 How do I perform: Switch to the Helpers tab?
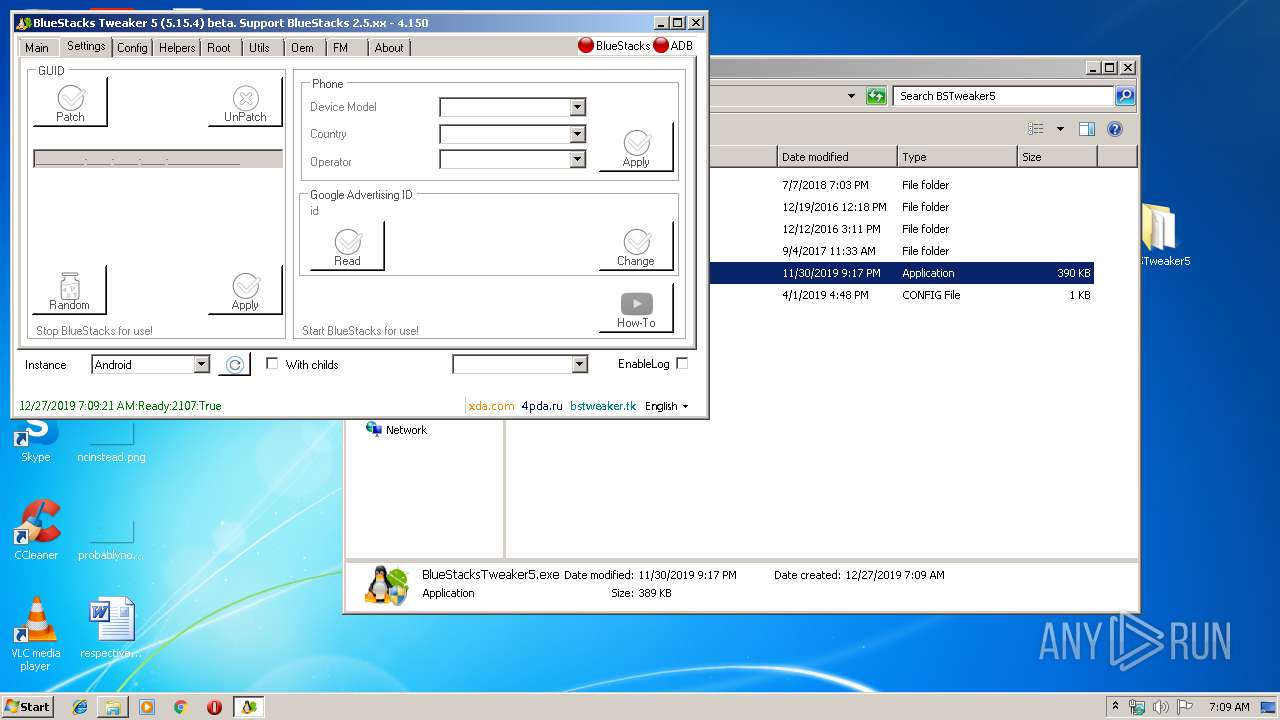point(177,48)
